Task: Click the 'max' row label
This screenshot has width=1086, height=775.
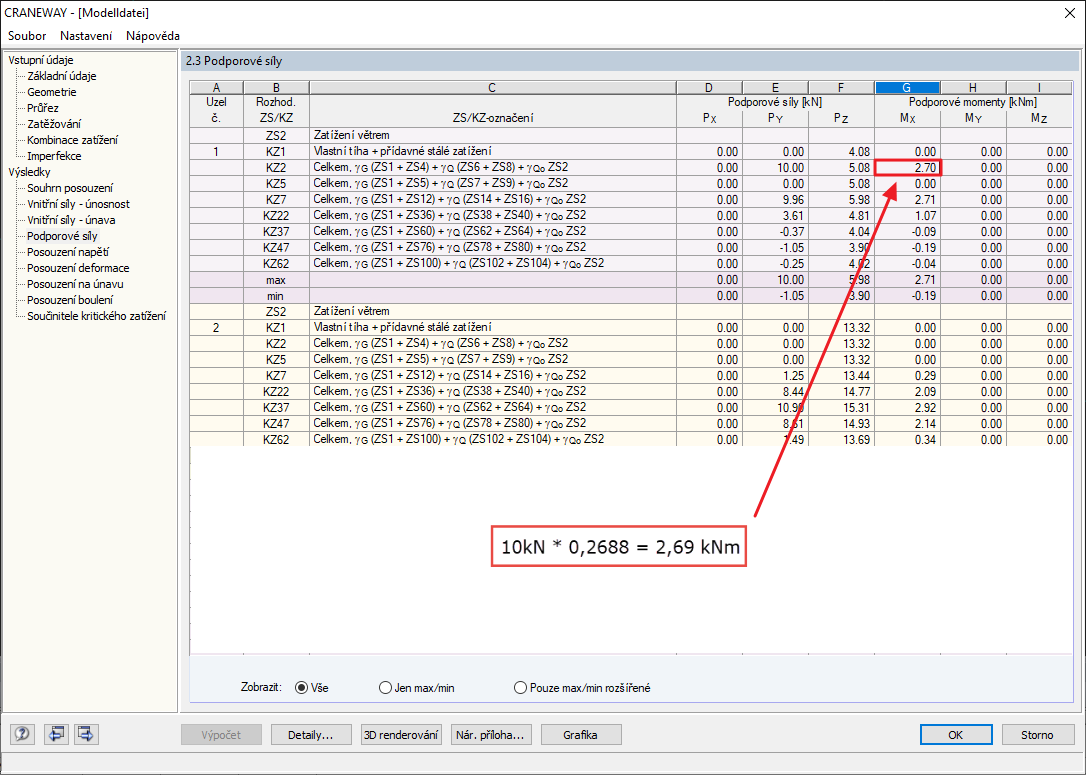Action: click(x=276, y=280)
